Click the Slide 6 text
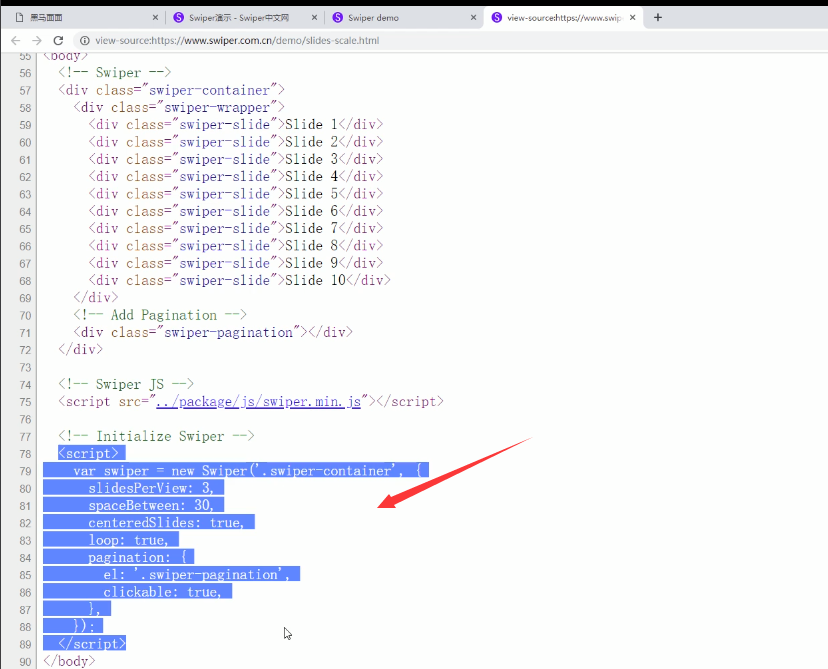The width and height of the screenshot is (828, 669). point(312,211)
